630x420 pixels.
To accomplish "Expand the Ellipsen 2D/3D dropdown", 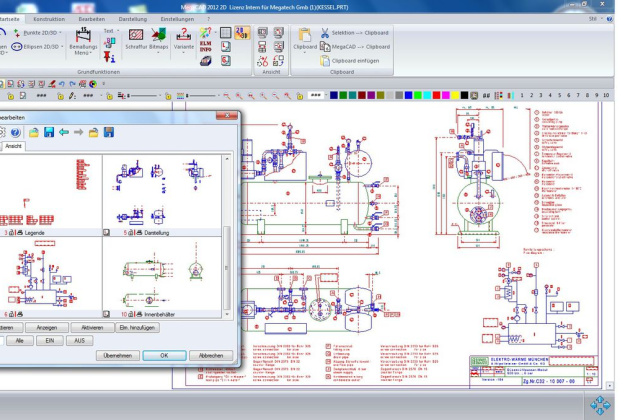I will coord(64,46).
